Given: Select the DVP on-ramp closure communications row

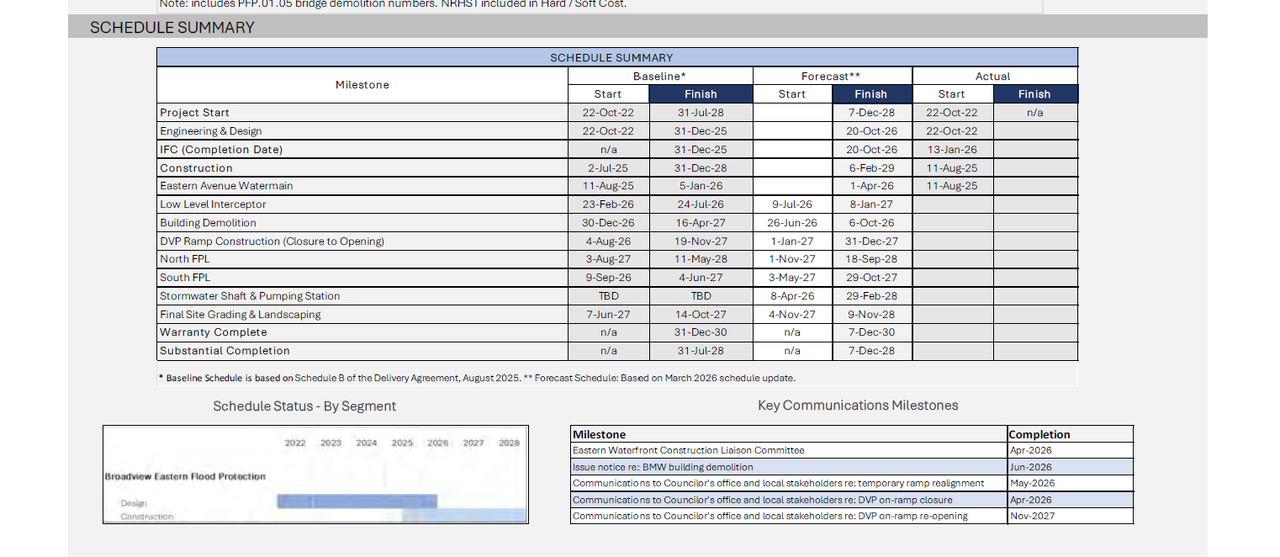Looking at the screenshot, I should [x=789, y=500].
